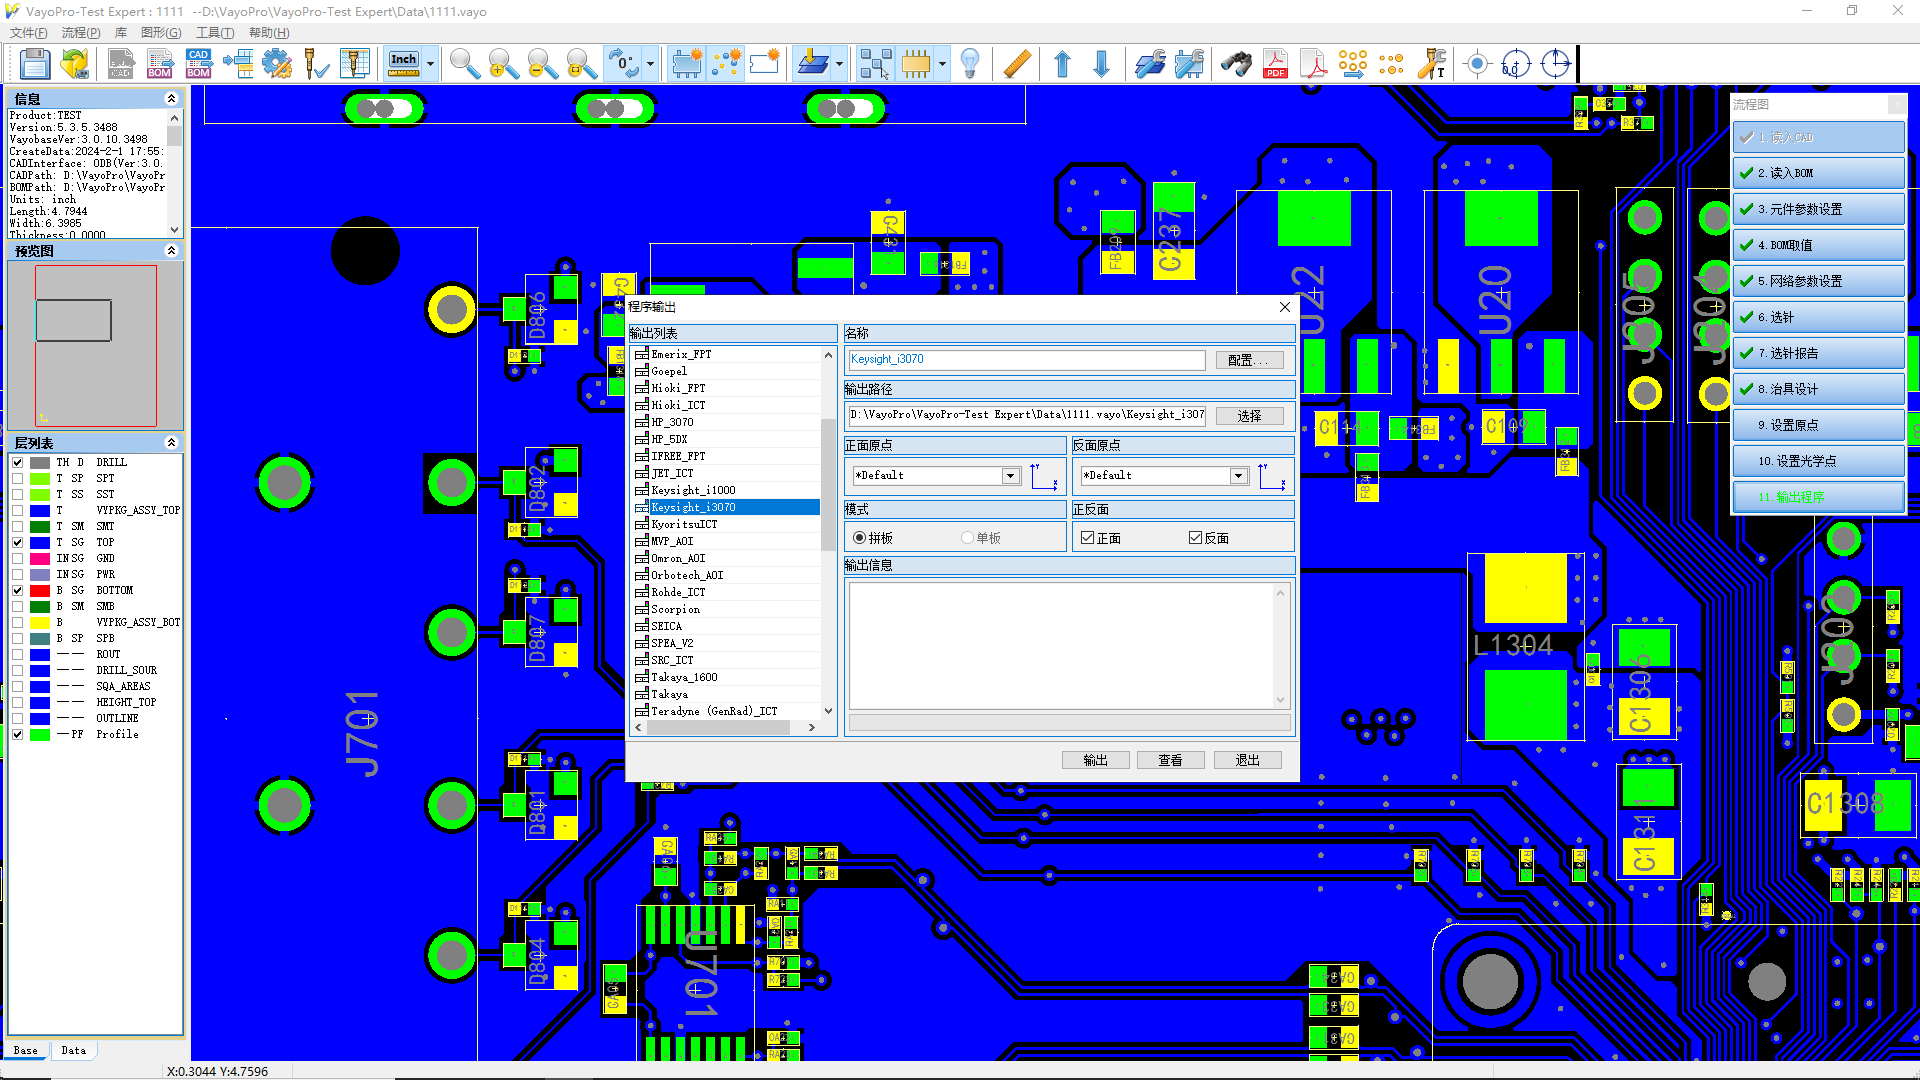Click the lightbulb highlight icon
Viewport: 1920px width, 1080px height.
point(969,64)
